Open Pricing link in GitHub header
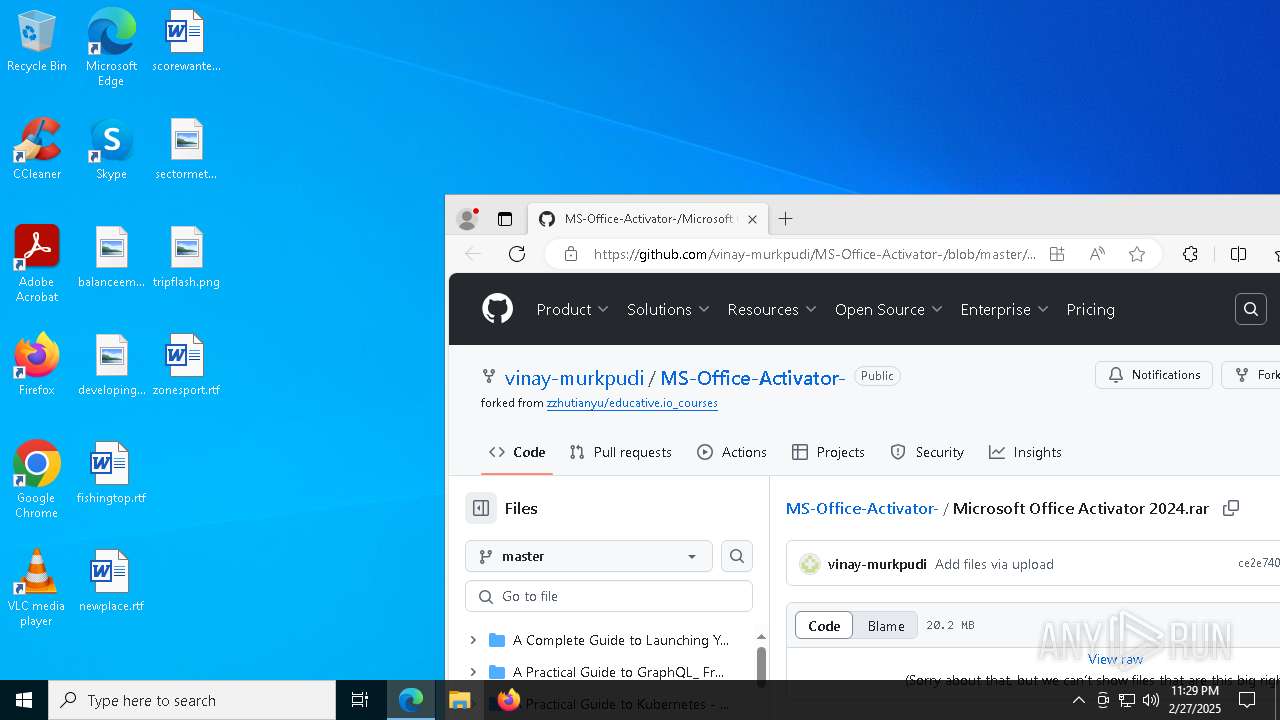The width and height of the screenshot is (1280, 720). (x=1090, y=310)
